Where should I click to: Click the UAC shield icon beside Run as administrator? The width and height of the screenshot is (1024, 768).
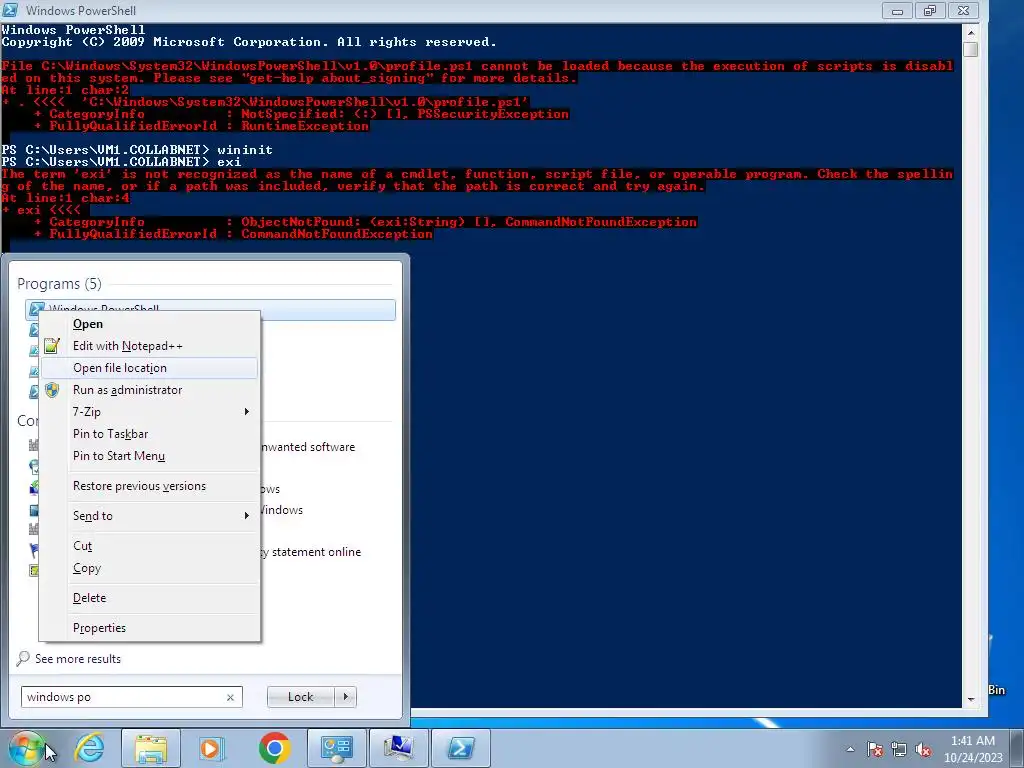coord(52,390)
